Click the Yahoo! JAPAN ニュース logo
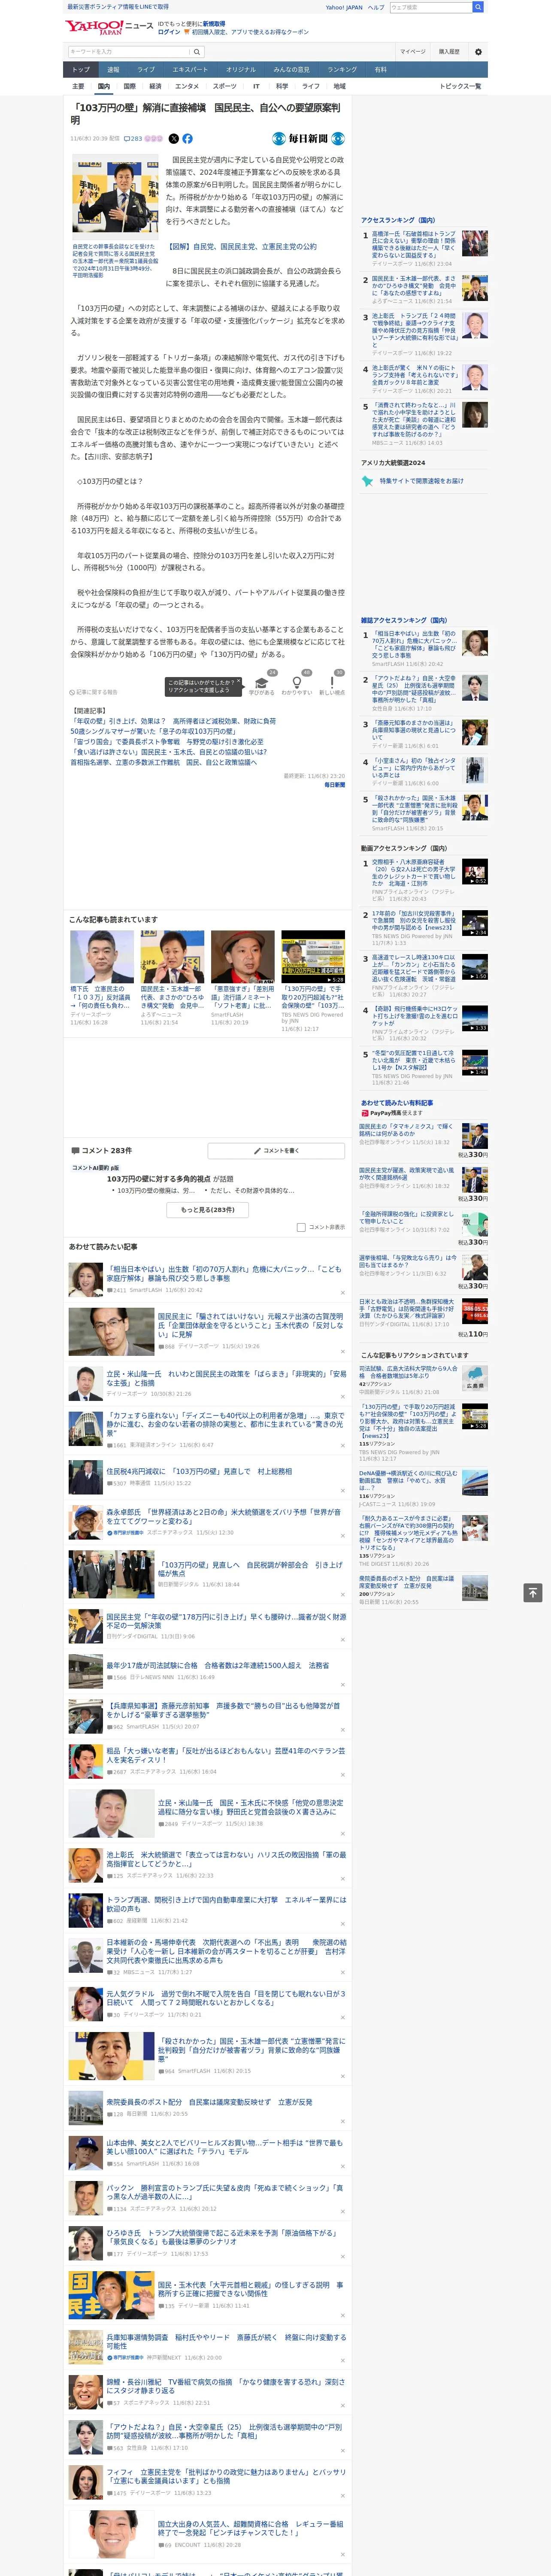The height and width of the screenshot is (2576, 551). pyautogui.click(x=109, y=27)
